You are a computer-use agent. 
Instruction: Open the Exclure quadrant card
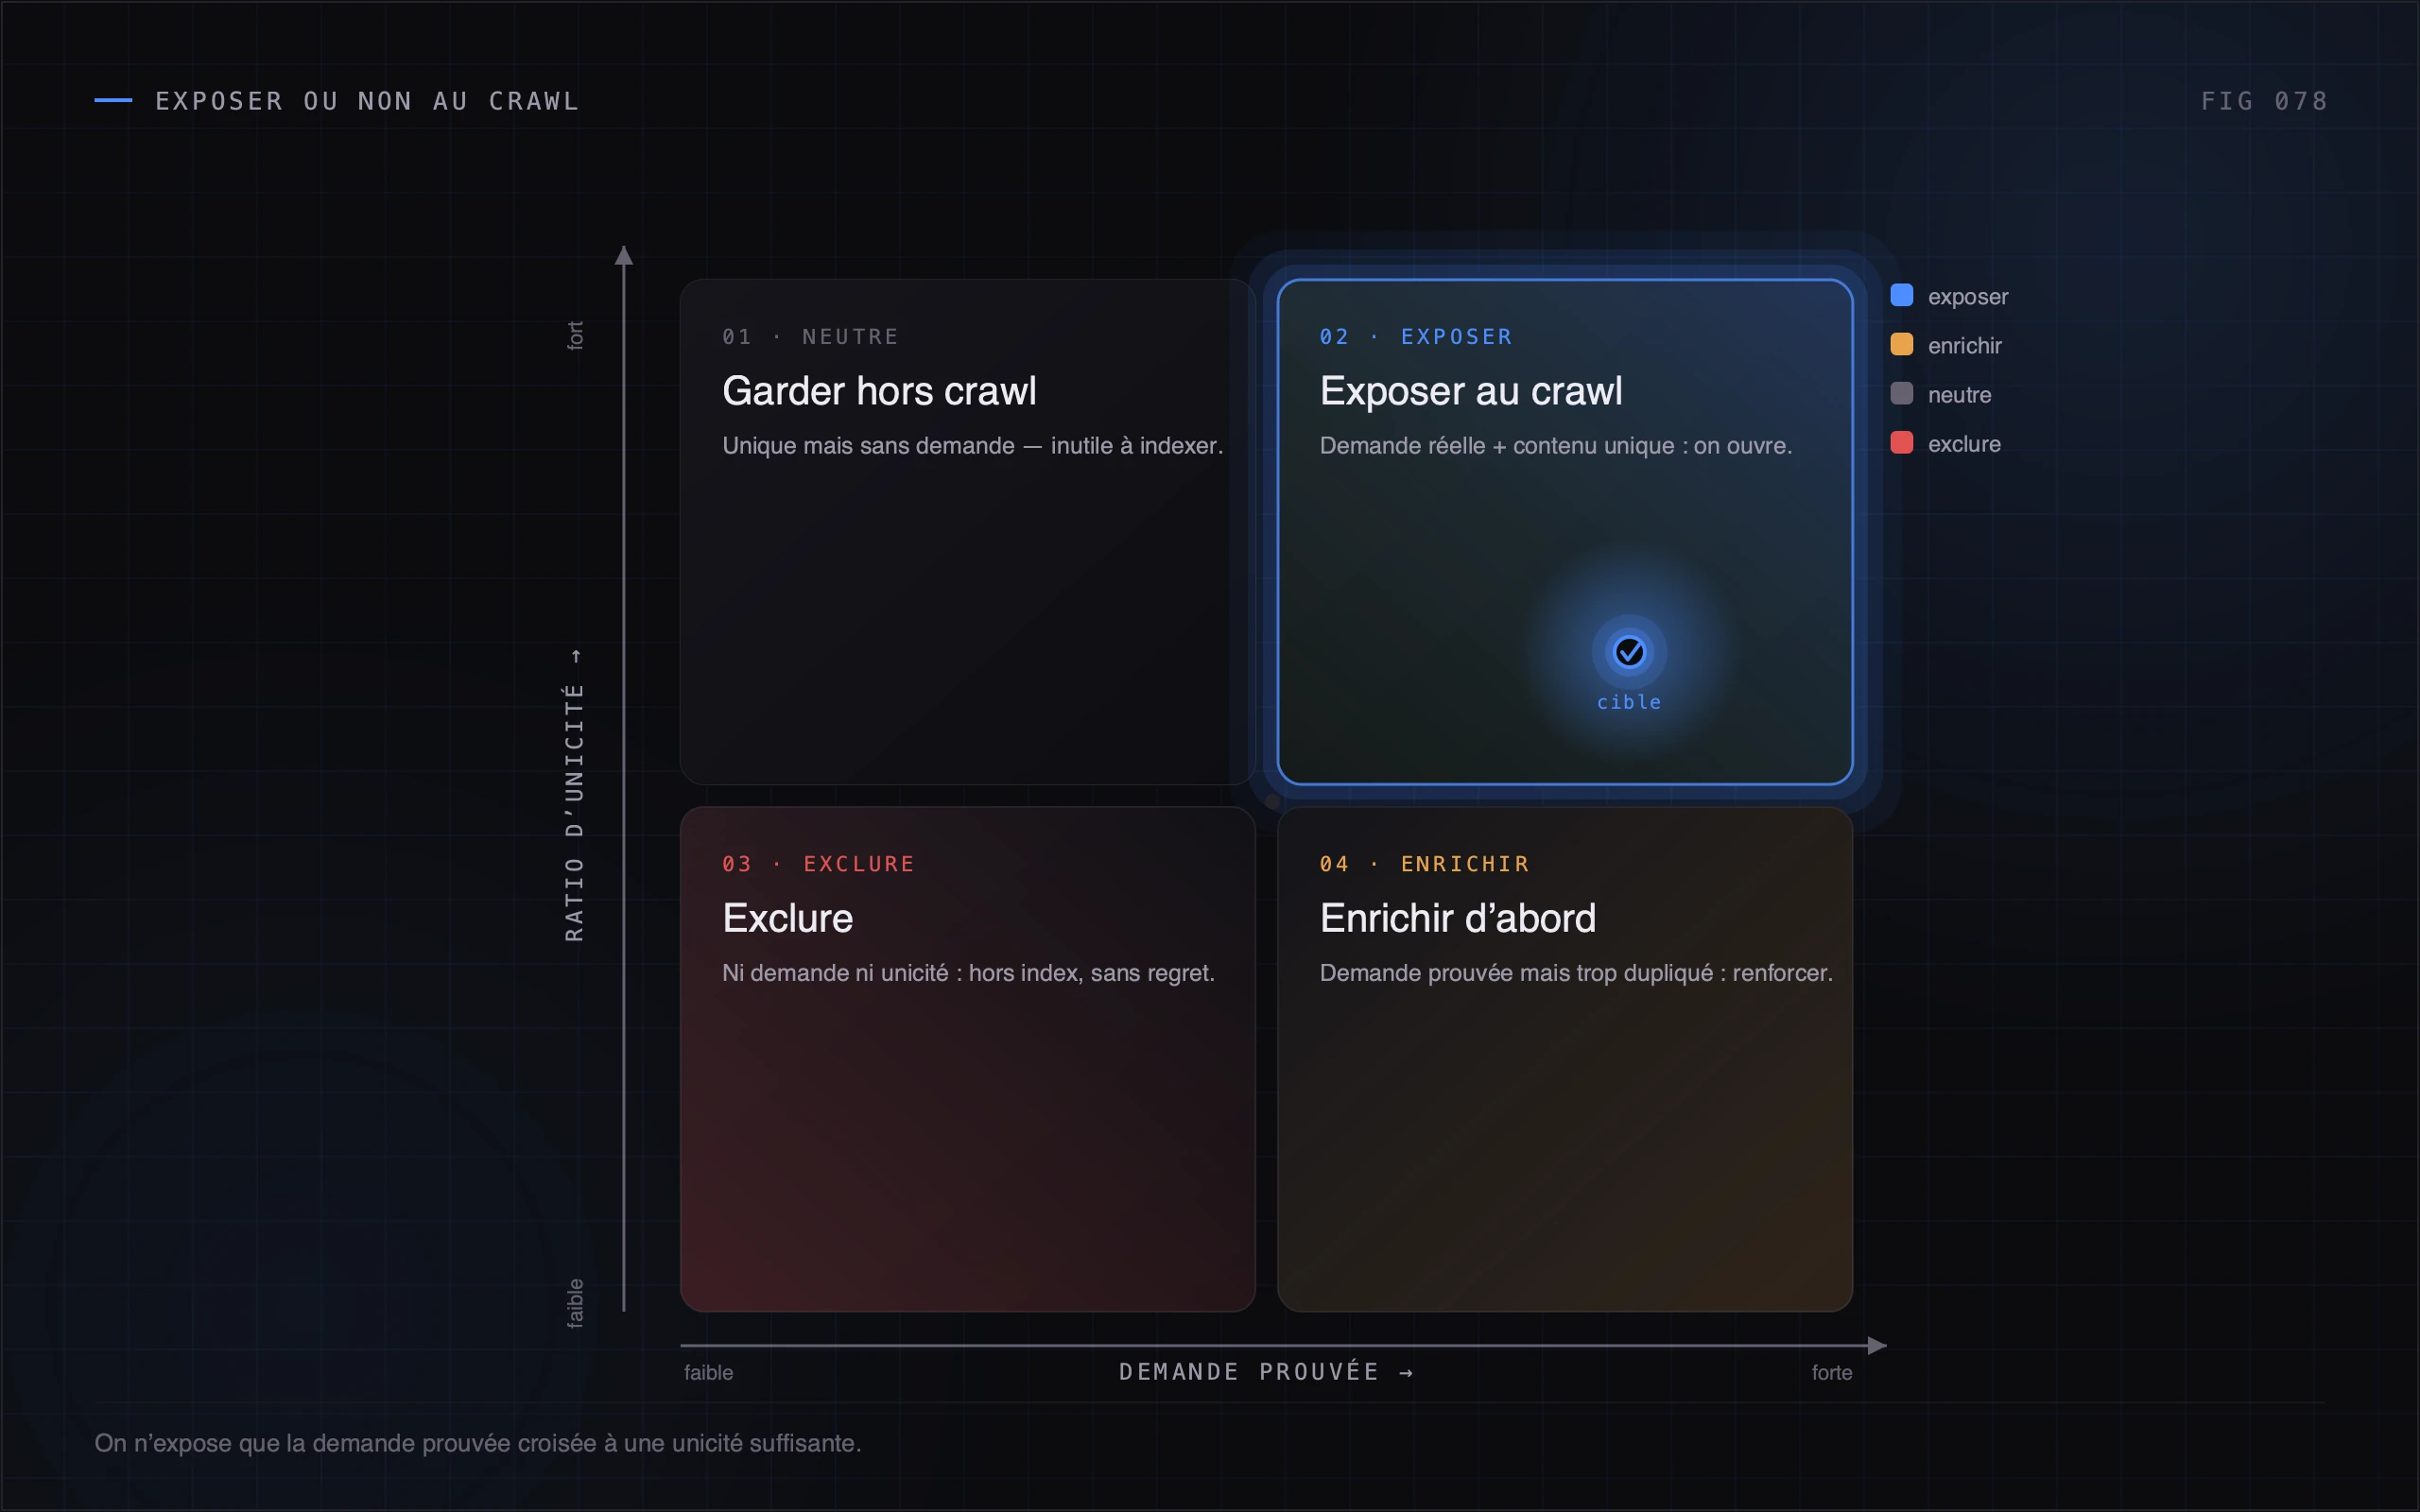967,1059
